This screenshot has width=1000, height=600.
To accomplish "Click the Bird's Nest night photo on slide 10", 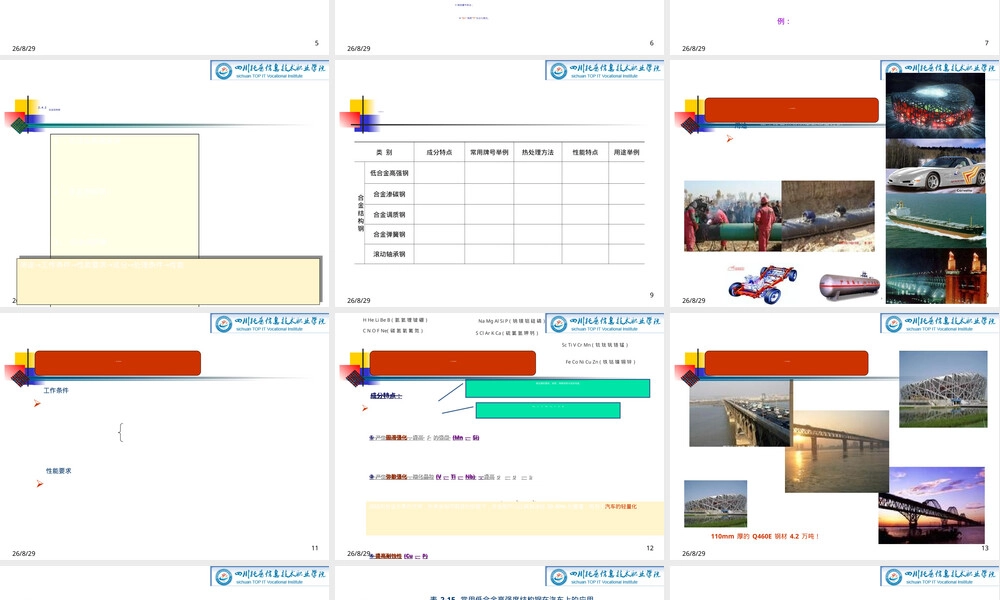I will (x=935, y=105).
